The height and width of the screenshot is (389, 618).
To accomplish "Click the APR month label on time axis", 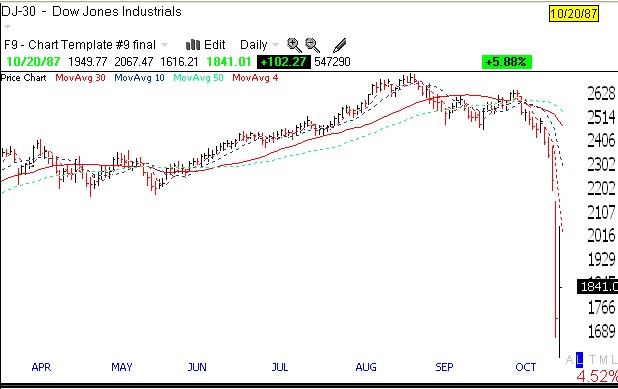I will [41, 367].
